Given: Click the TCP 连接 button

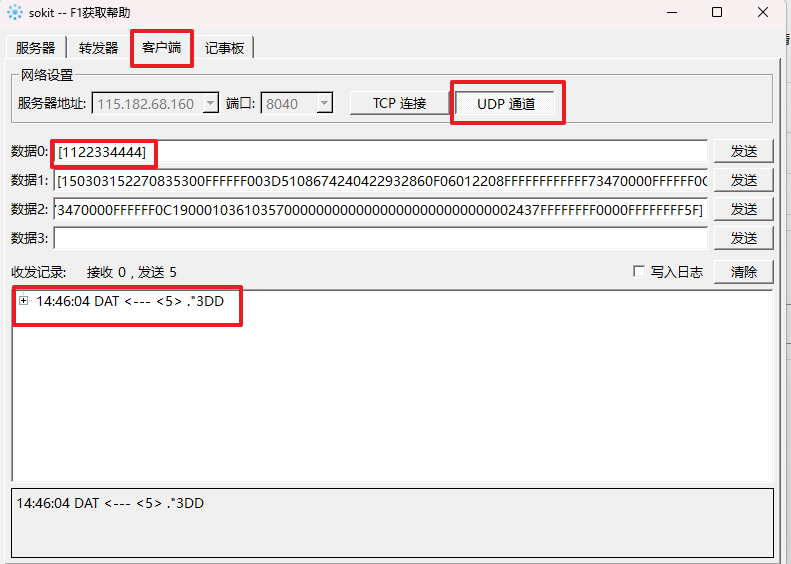Looking at the screenshot, I should click(x=399, y=103).
